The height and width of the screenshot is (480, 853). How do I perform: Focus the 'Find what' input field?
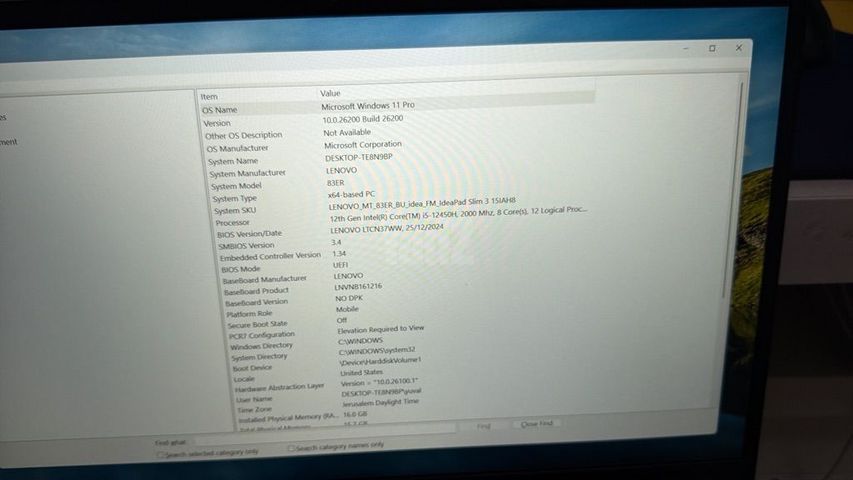pos(325,434)
